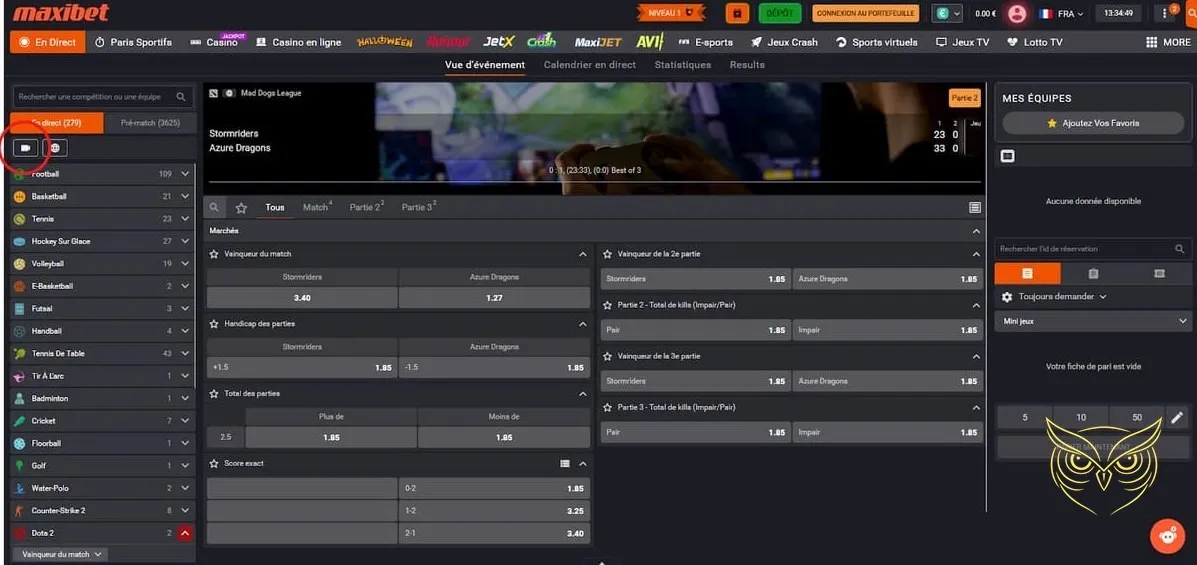The height and width of the screenshot is (565, 1197).
Task: Click the JetX game logo
Action: pyautogui.click(x=498, y=42)
